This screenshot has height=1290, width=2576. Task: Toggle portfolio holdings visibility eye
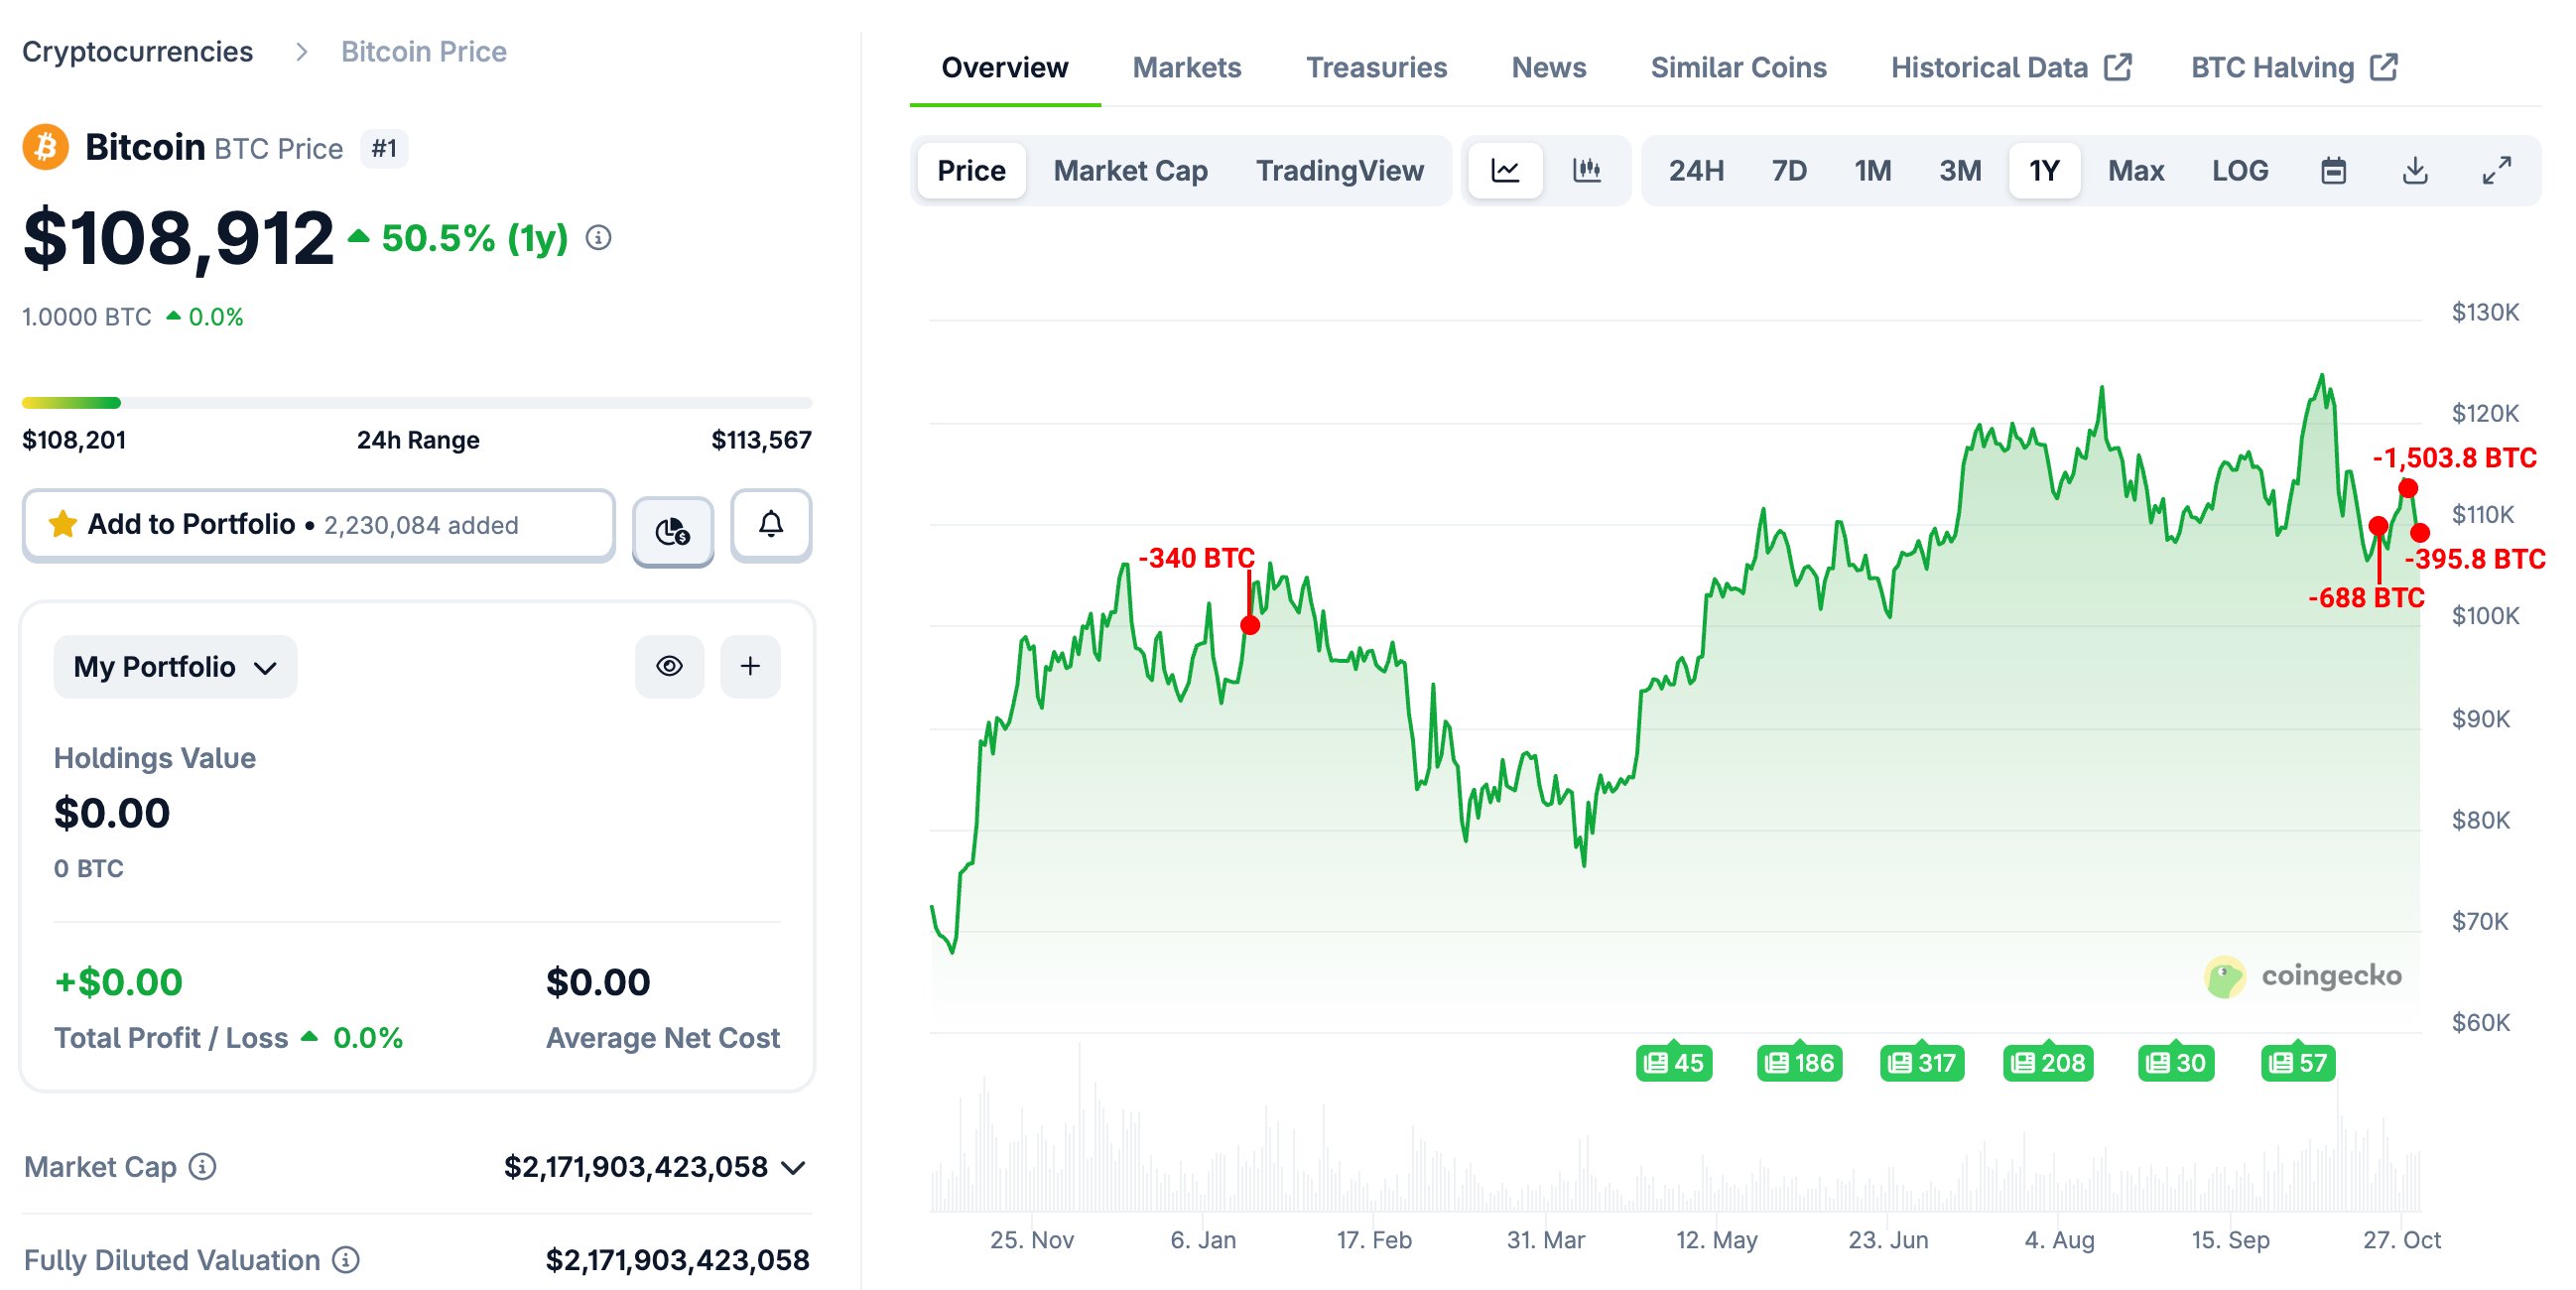coord(669,666)
